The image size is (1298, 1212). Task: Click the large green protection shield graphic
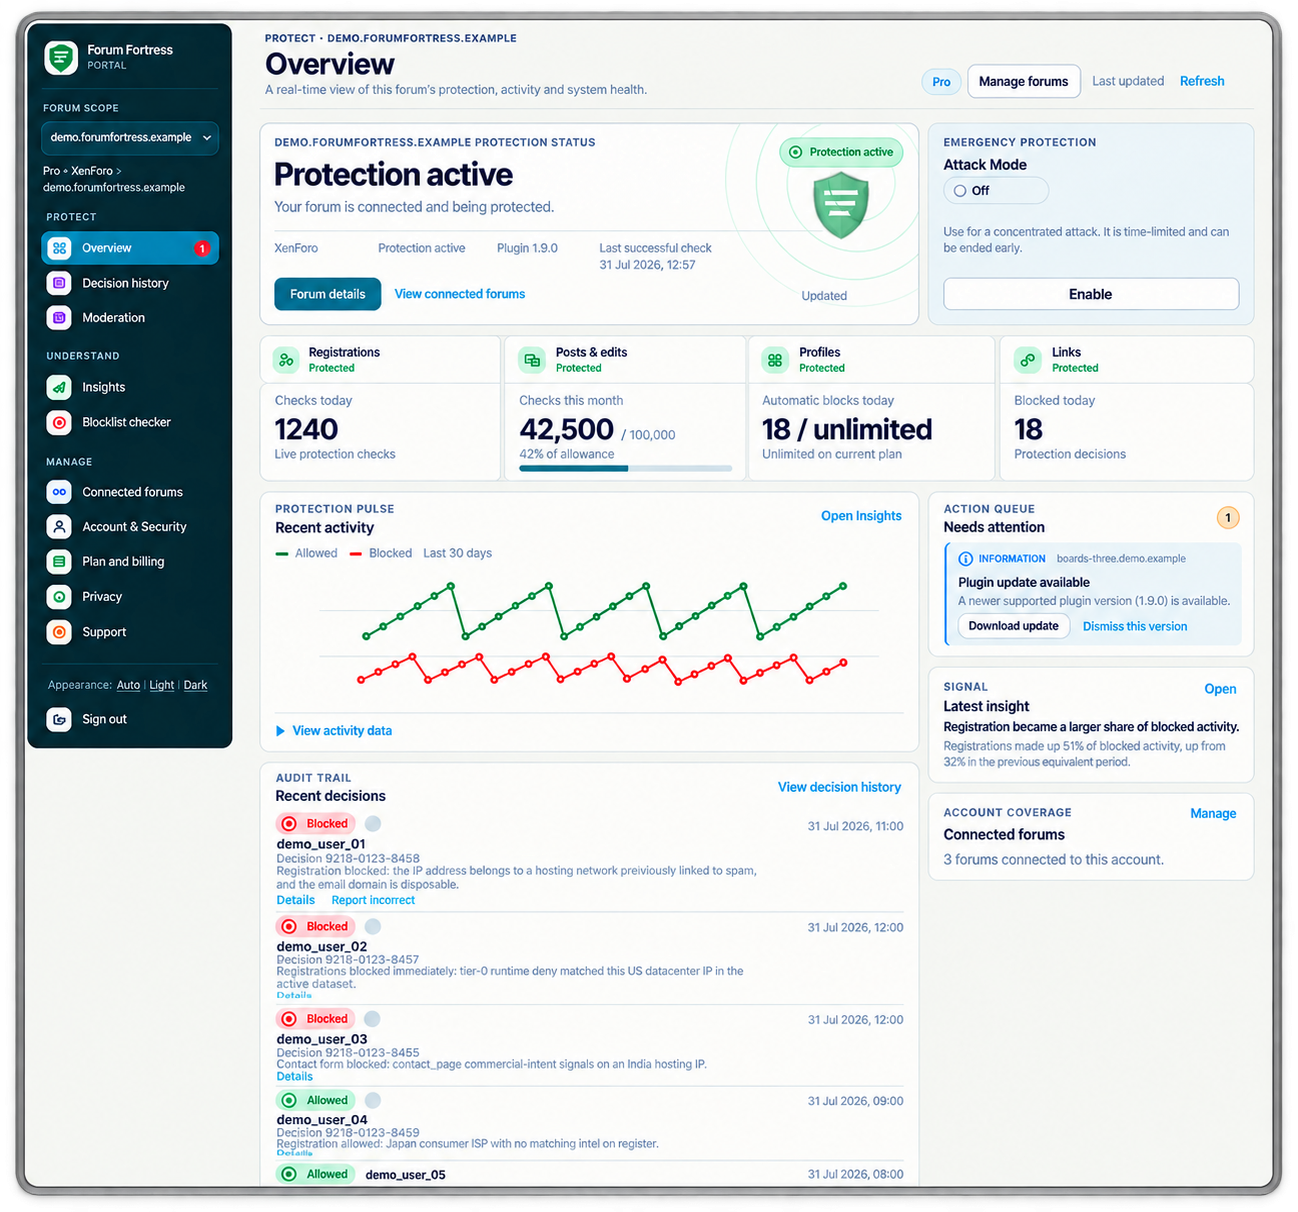click(841, 205)
